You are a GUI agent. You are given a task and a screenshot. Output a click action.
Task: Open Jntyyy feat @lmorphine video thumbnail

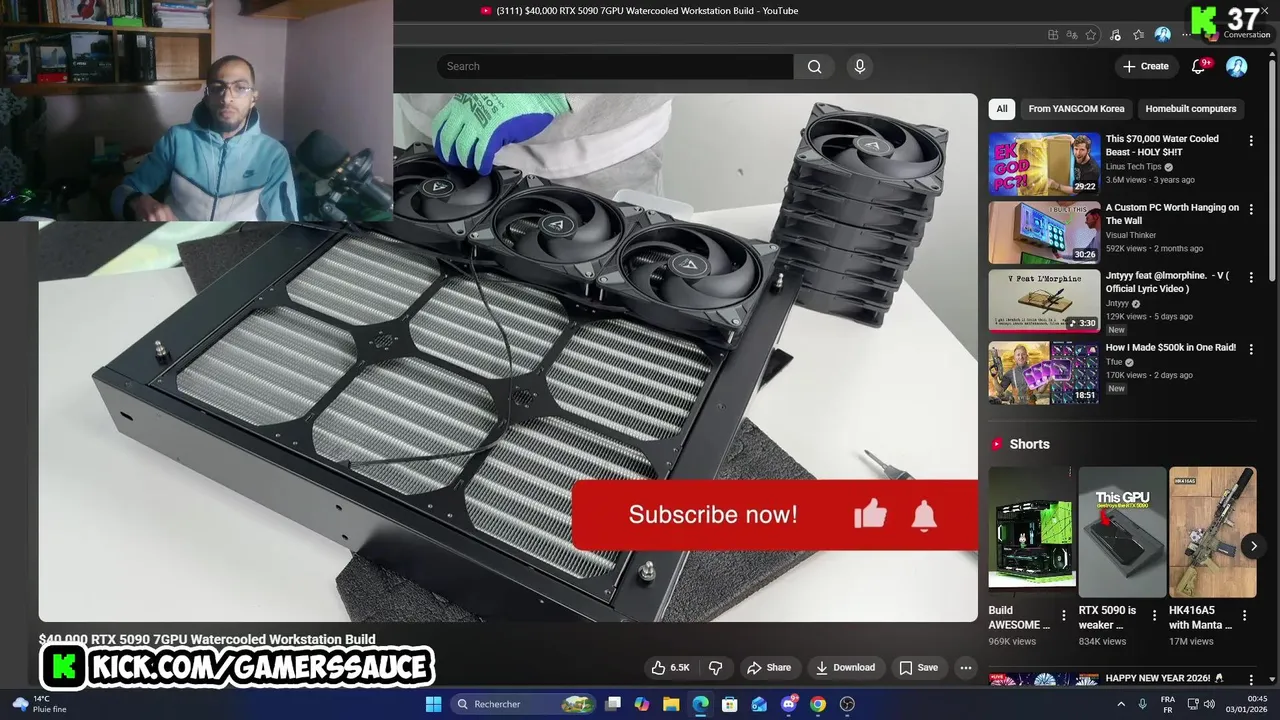(x=1044, y=301)
